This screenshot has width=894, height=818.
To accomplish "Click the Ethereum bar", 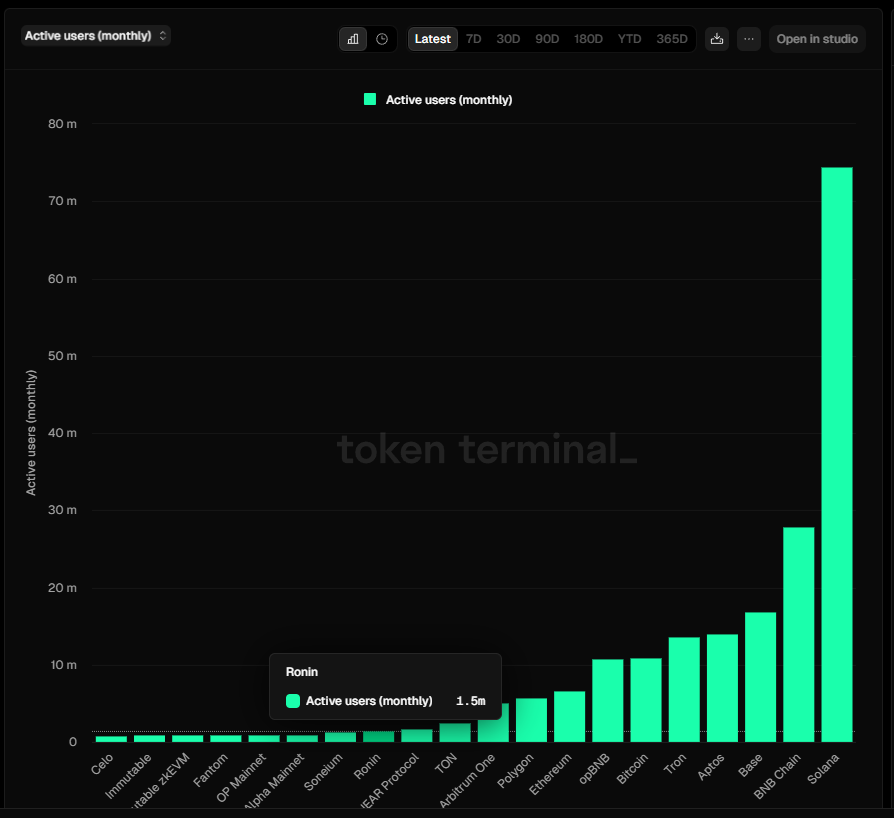I will pos(569,717).
